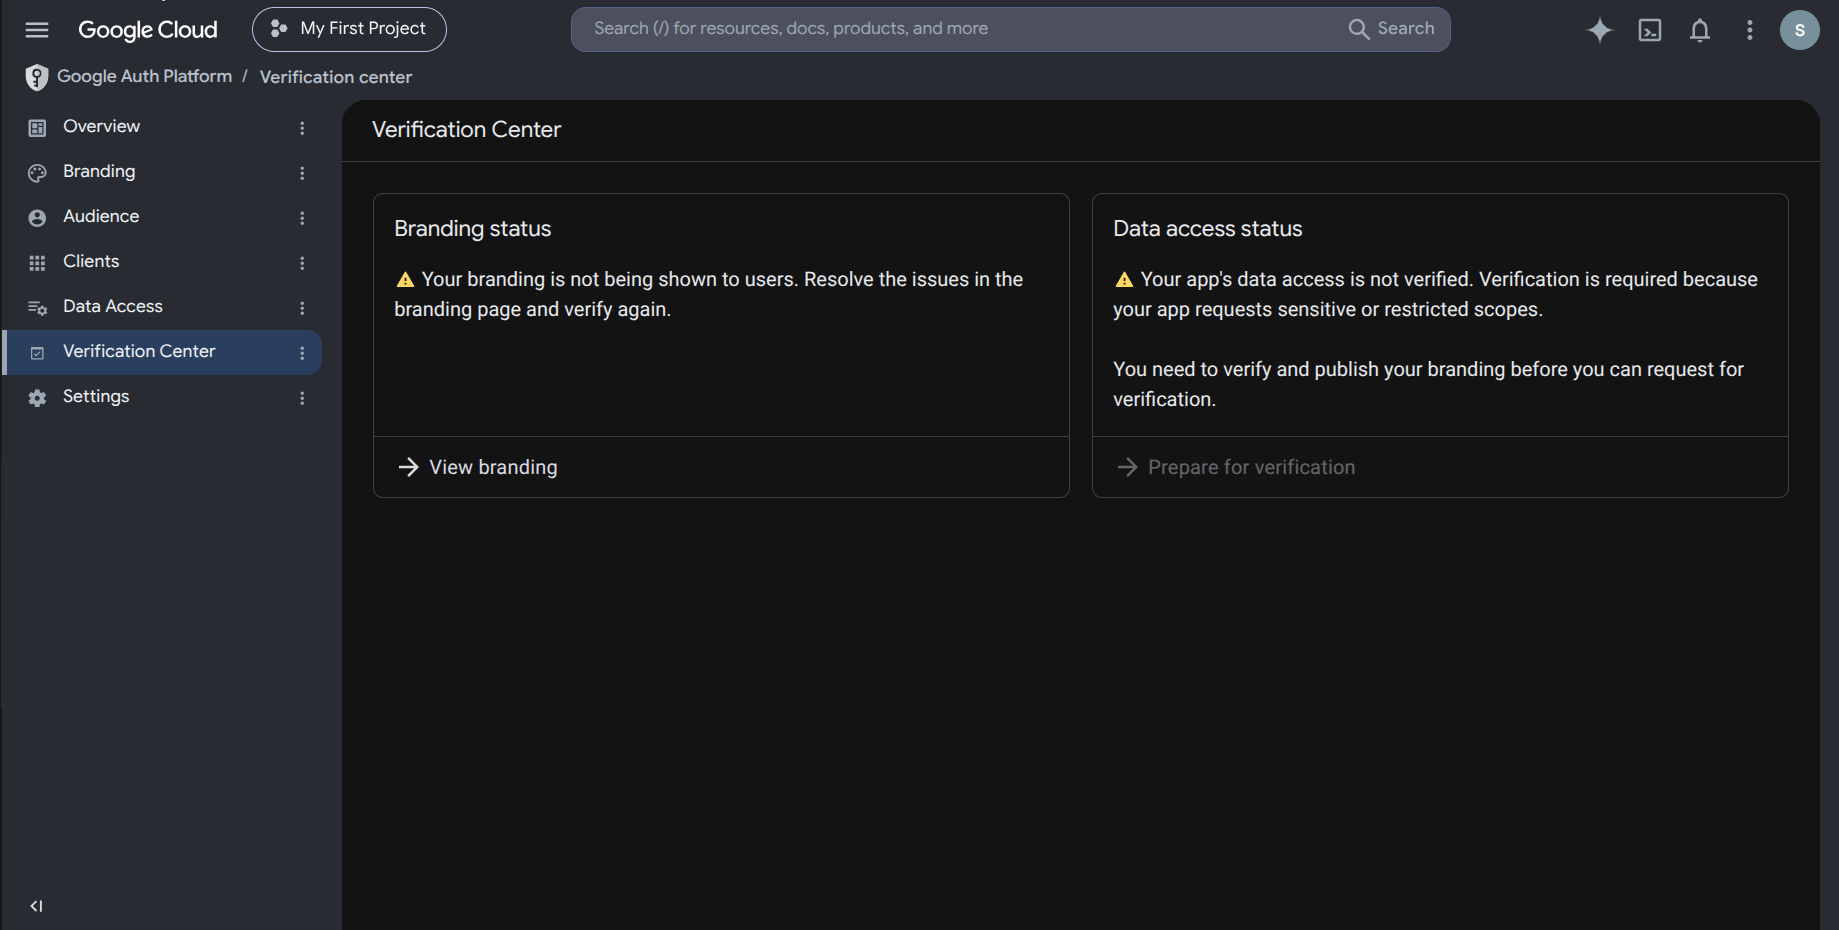1839x930 pixels.
Task: Open more options for Branding
Action: pyautogui.click(x=302, y=173)
